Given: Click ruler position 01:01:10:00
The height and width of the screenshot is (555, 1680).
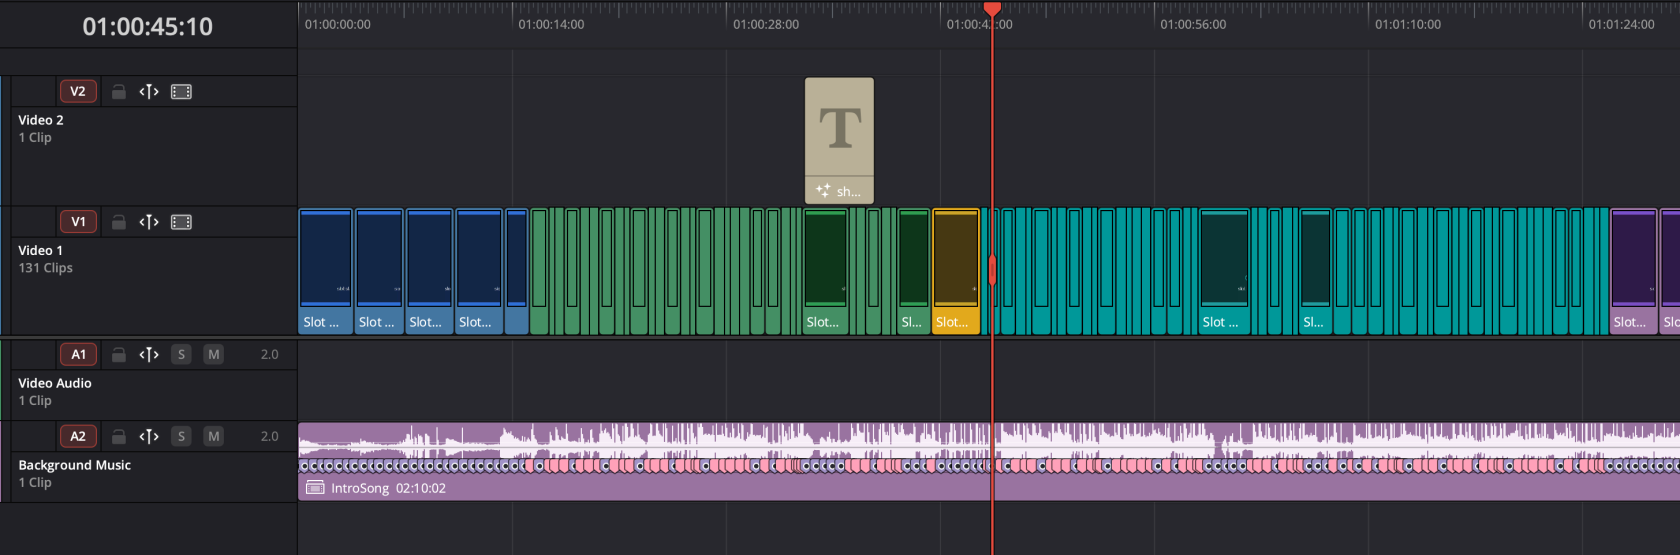Looking at the screenshot, I should pyautogui.click(x=1408, y=24).
